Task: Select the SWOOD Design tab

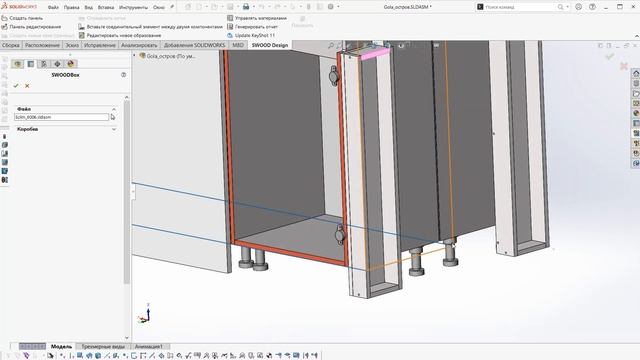Action: point(269,45)
